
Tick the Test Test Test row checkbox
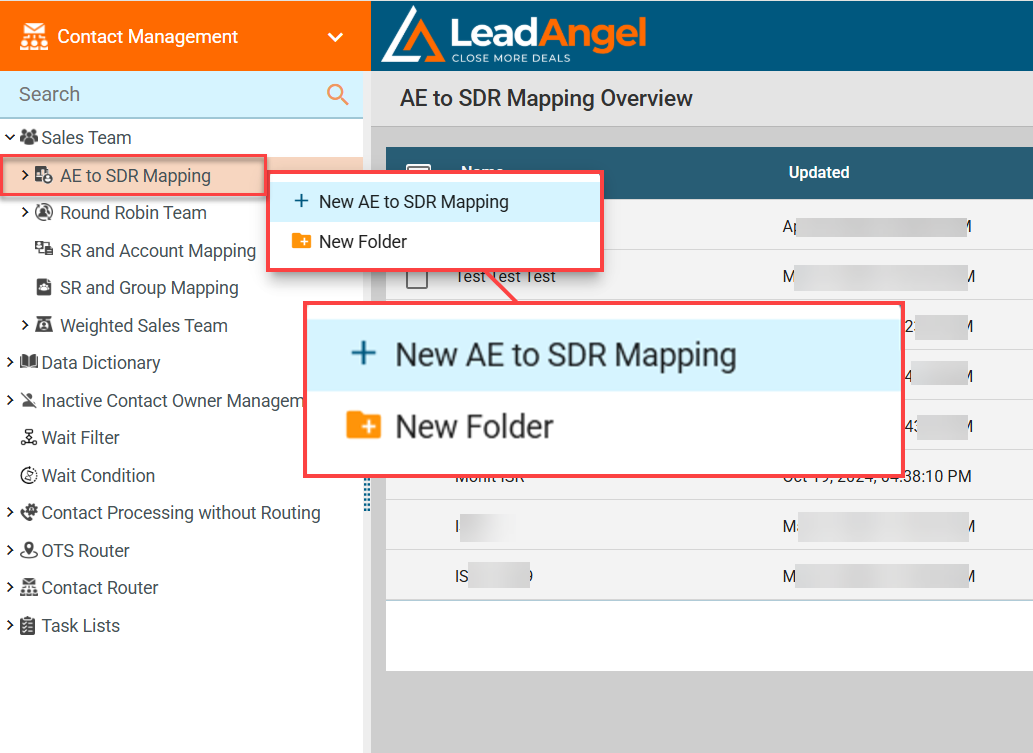(417, 277)
